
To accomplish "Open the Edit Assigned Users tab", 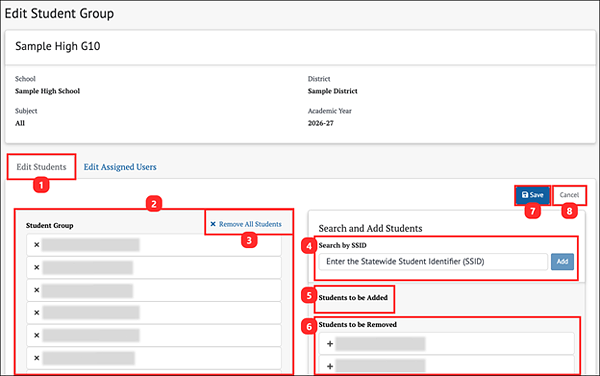I will pos(120,167).
